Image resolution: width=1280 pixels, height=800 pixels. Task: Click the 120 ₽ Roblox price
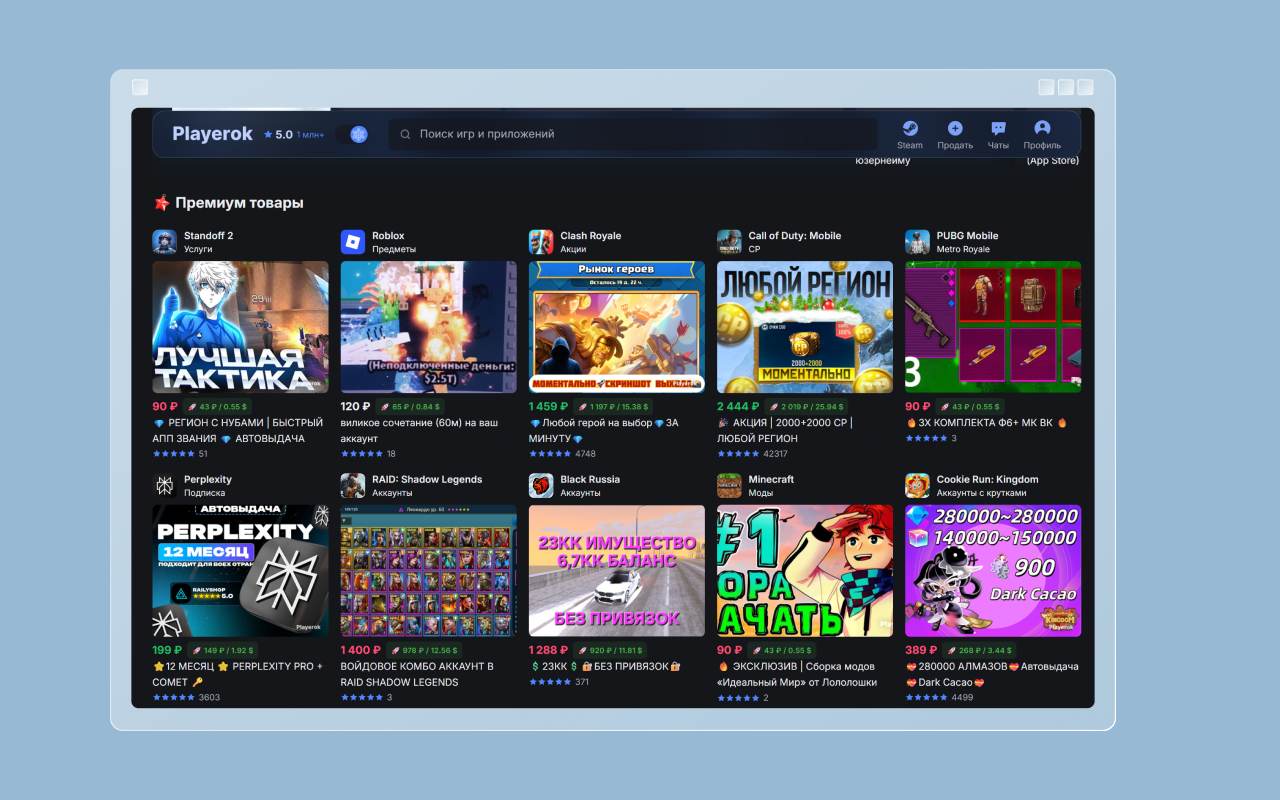click(x=355, y=407)
